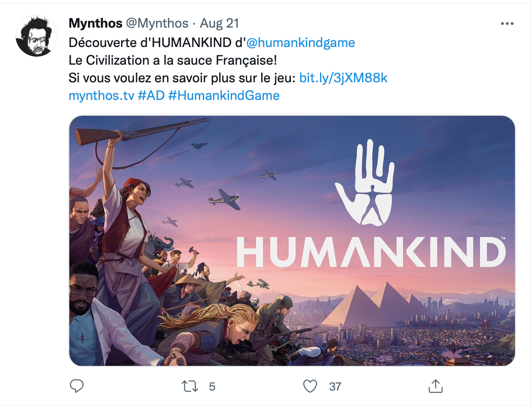Open the Mynthos display name profile
531x406 pixels.
click(x=95, y=23)
